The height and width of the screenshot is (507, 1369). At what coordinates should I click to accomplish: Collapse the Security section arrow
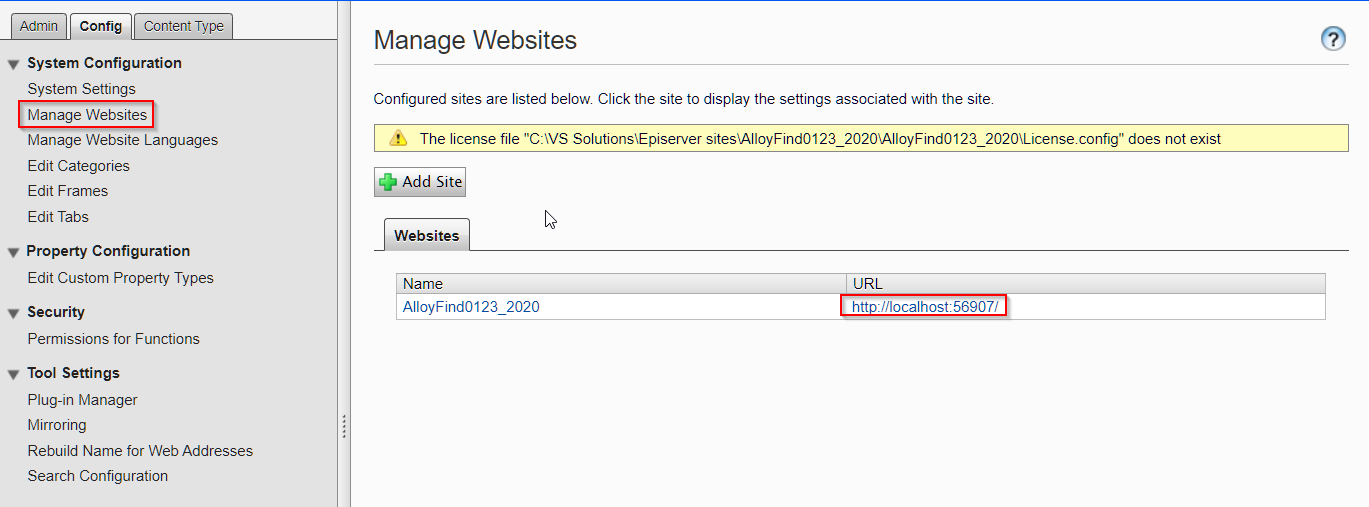click(13, 313)
